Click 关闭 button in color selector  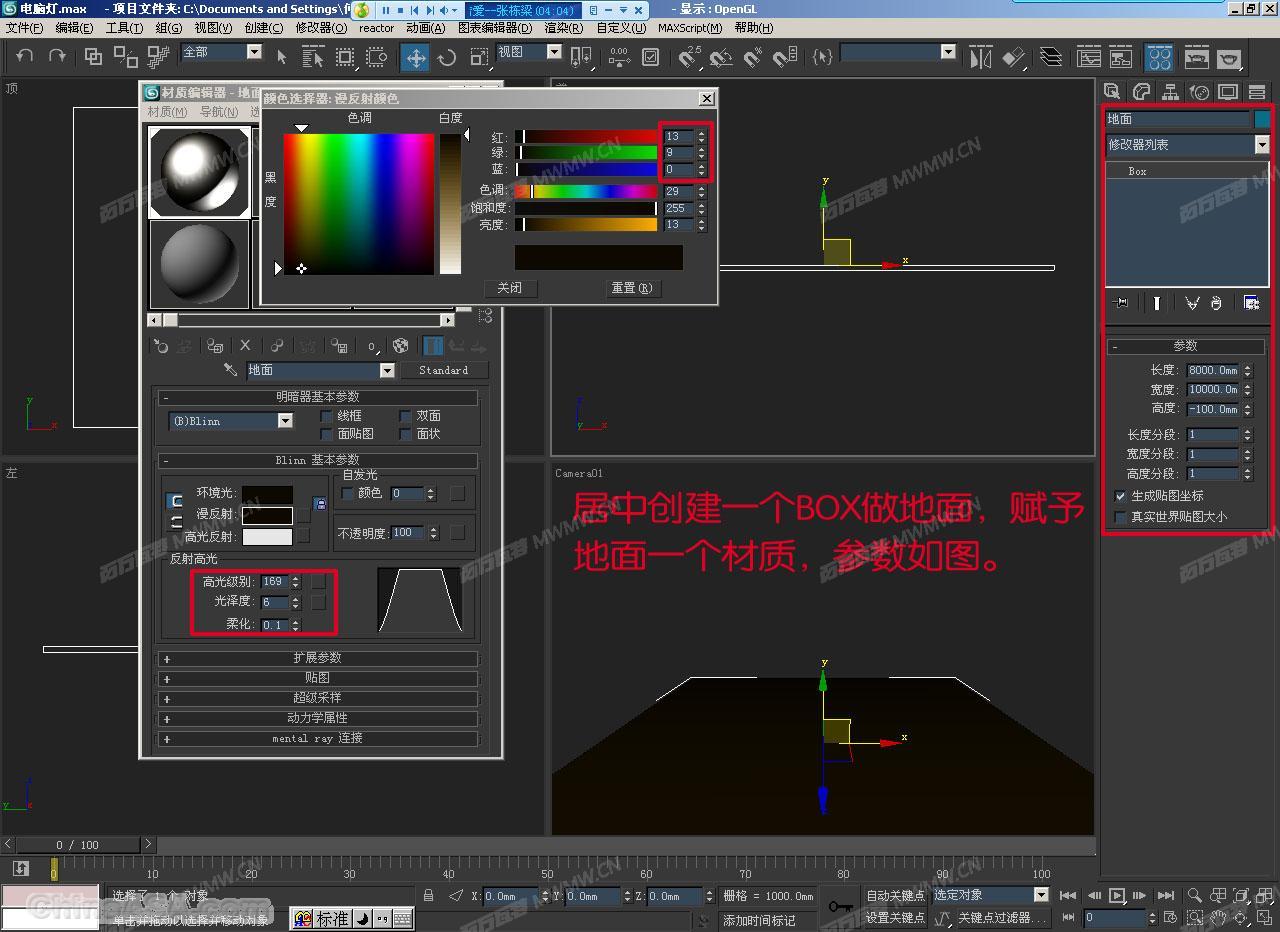click(510, 288)
